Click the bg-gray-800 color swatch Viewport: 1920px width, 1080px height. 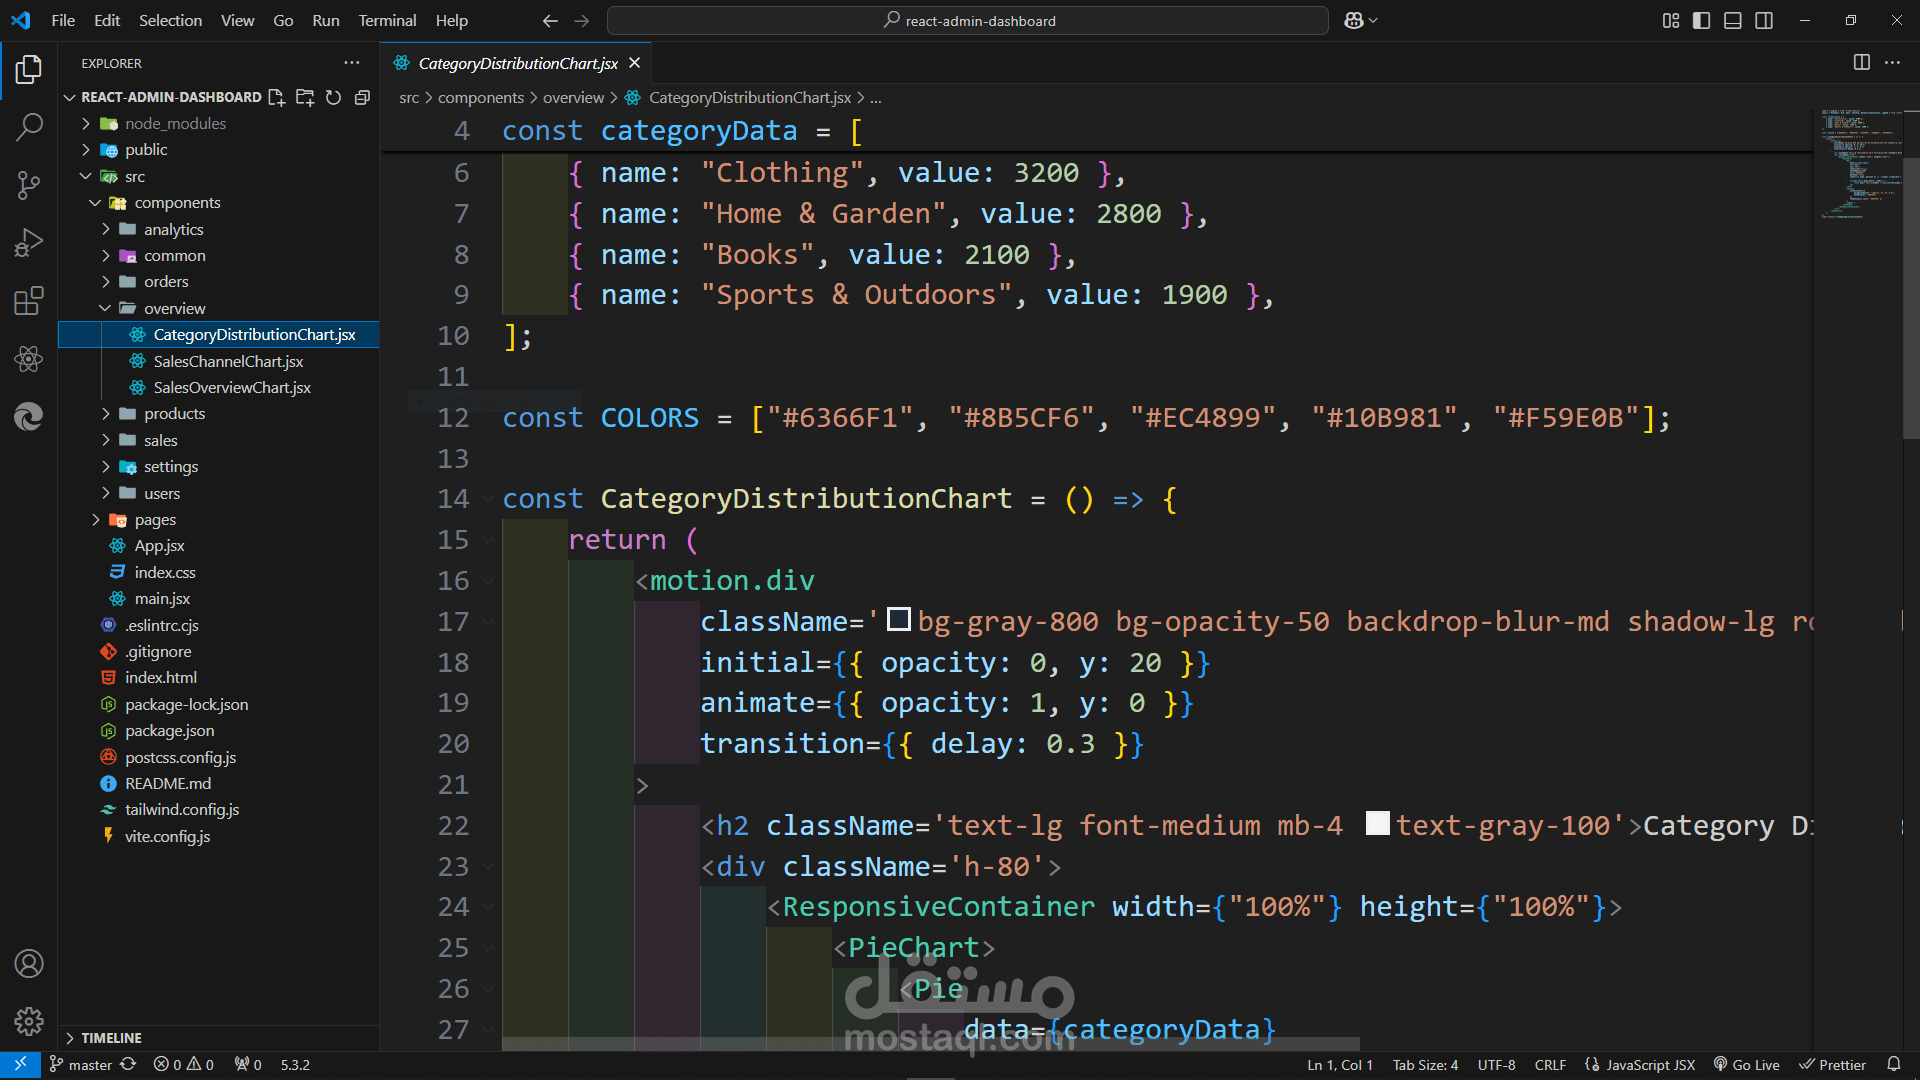click(898, 620)
